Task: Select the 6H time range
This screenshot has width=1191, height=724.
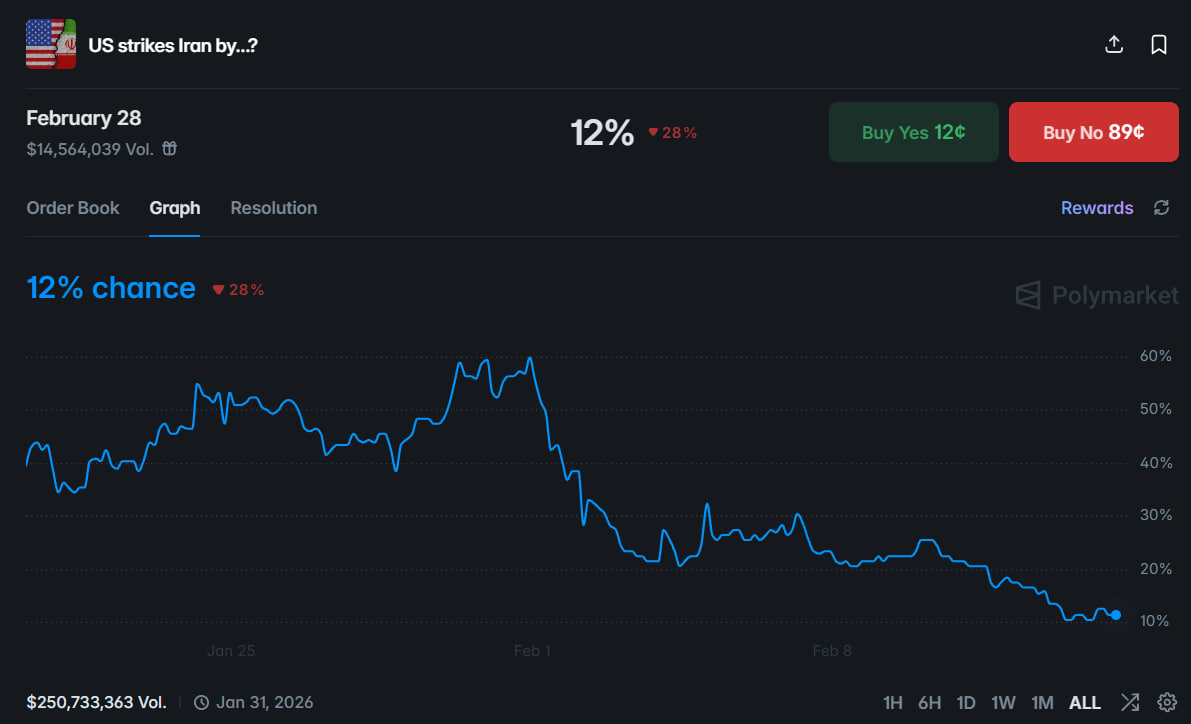Action: tap(929, 703)
